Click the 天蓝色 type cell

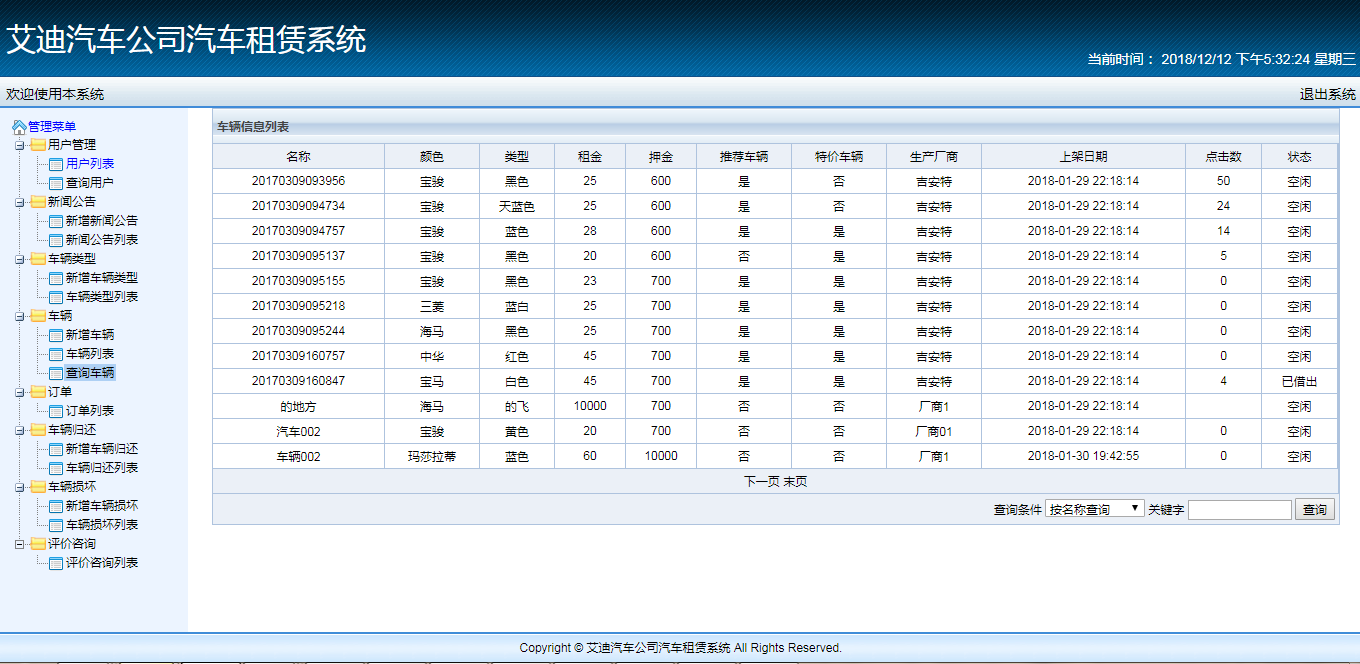click(x=517, y=206)
